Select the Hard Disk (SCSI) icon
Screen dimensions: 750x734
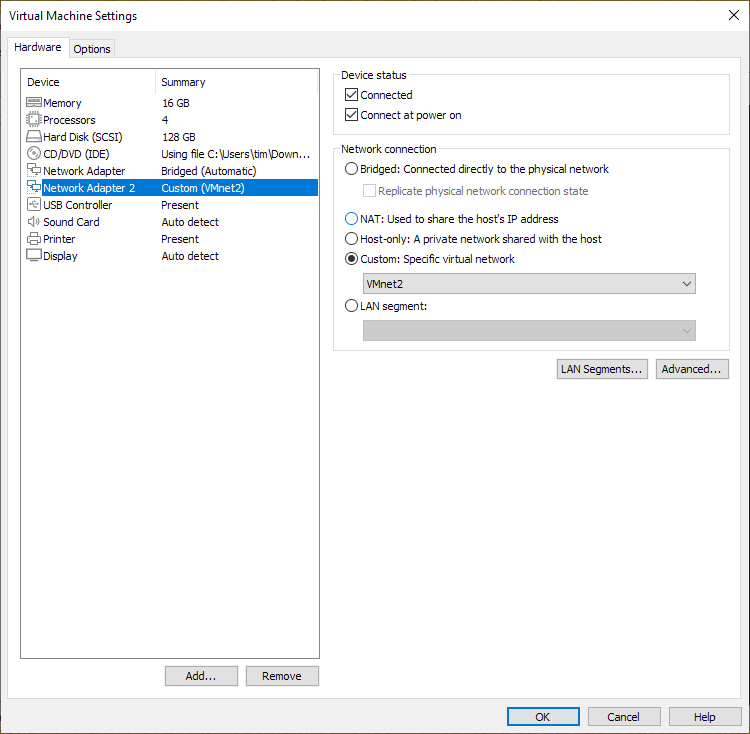[x=33, y=137]
